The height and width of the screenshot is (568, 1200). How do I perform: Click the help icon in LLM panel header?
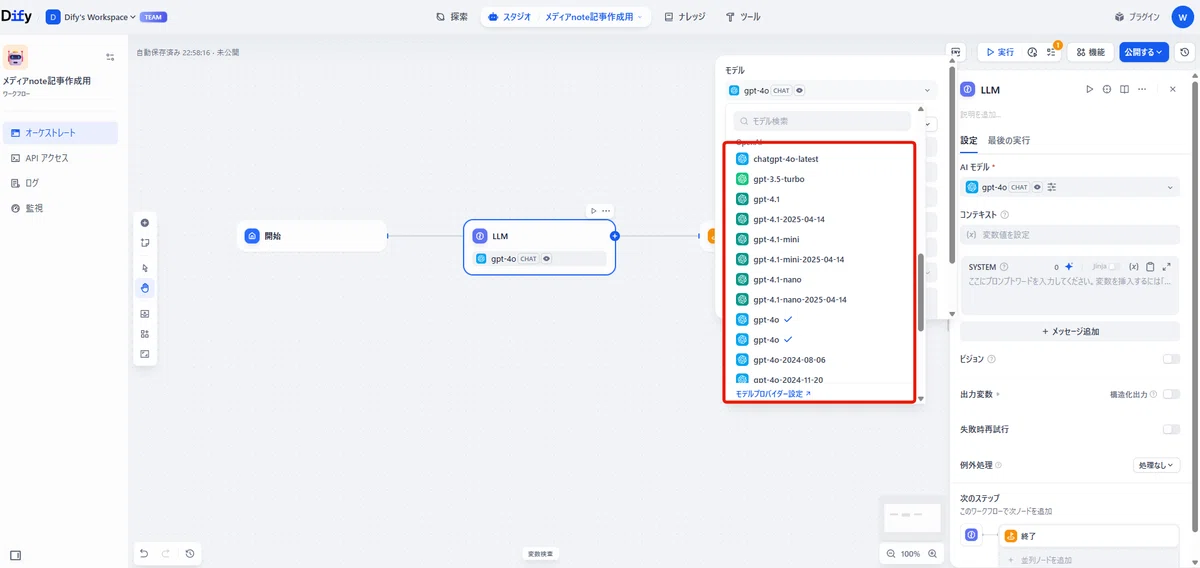(x=1107, y=89)
